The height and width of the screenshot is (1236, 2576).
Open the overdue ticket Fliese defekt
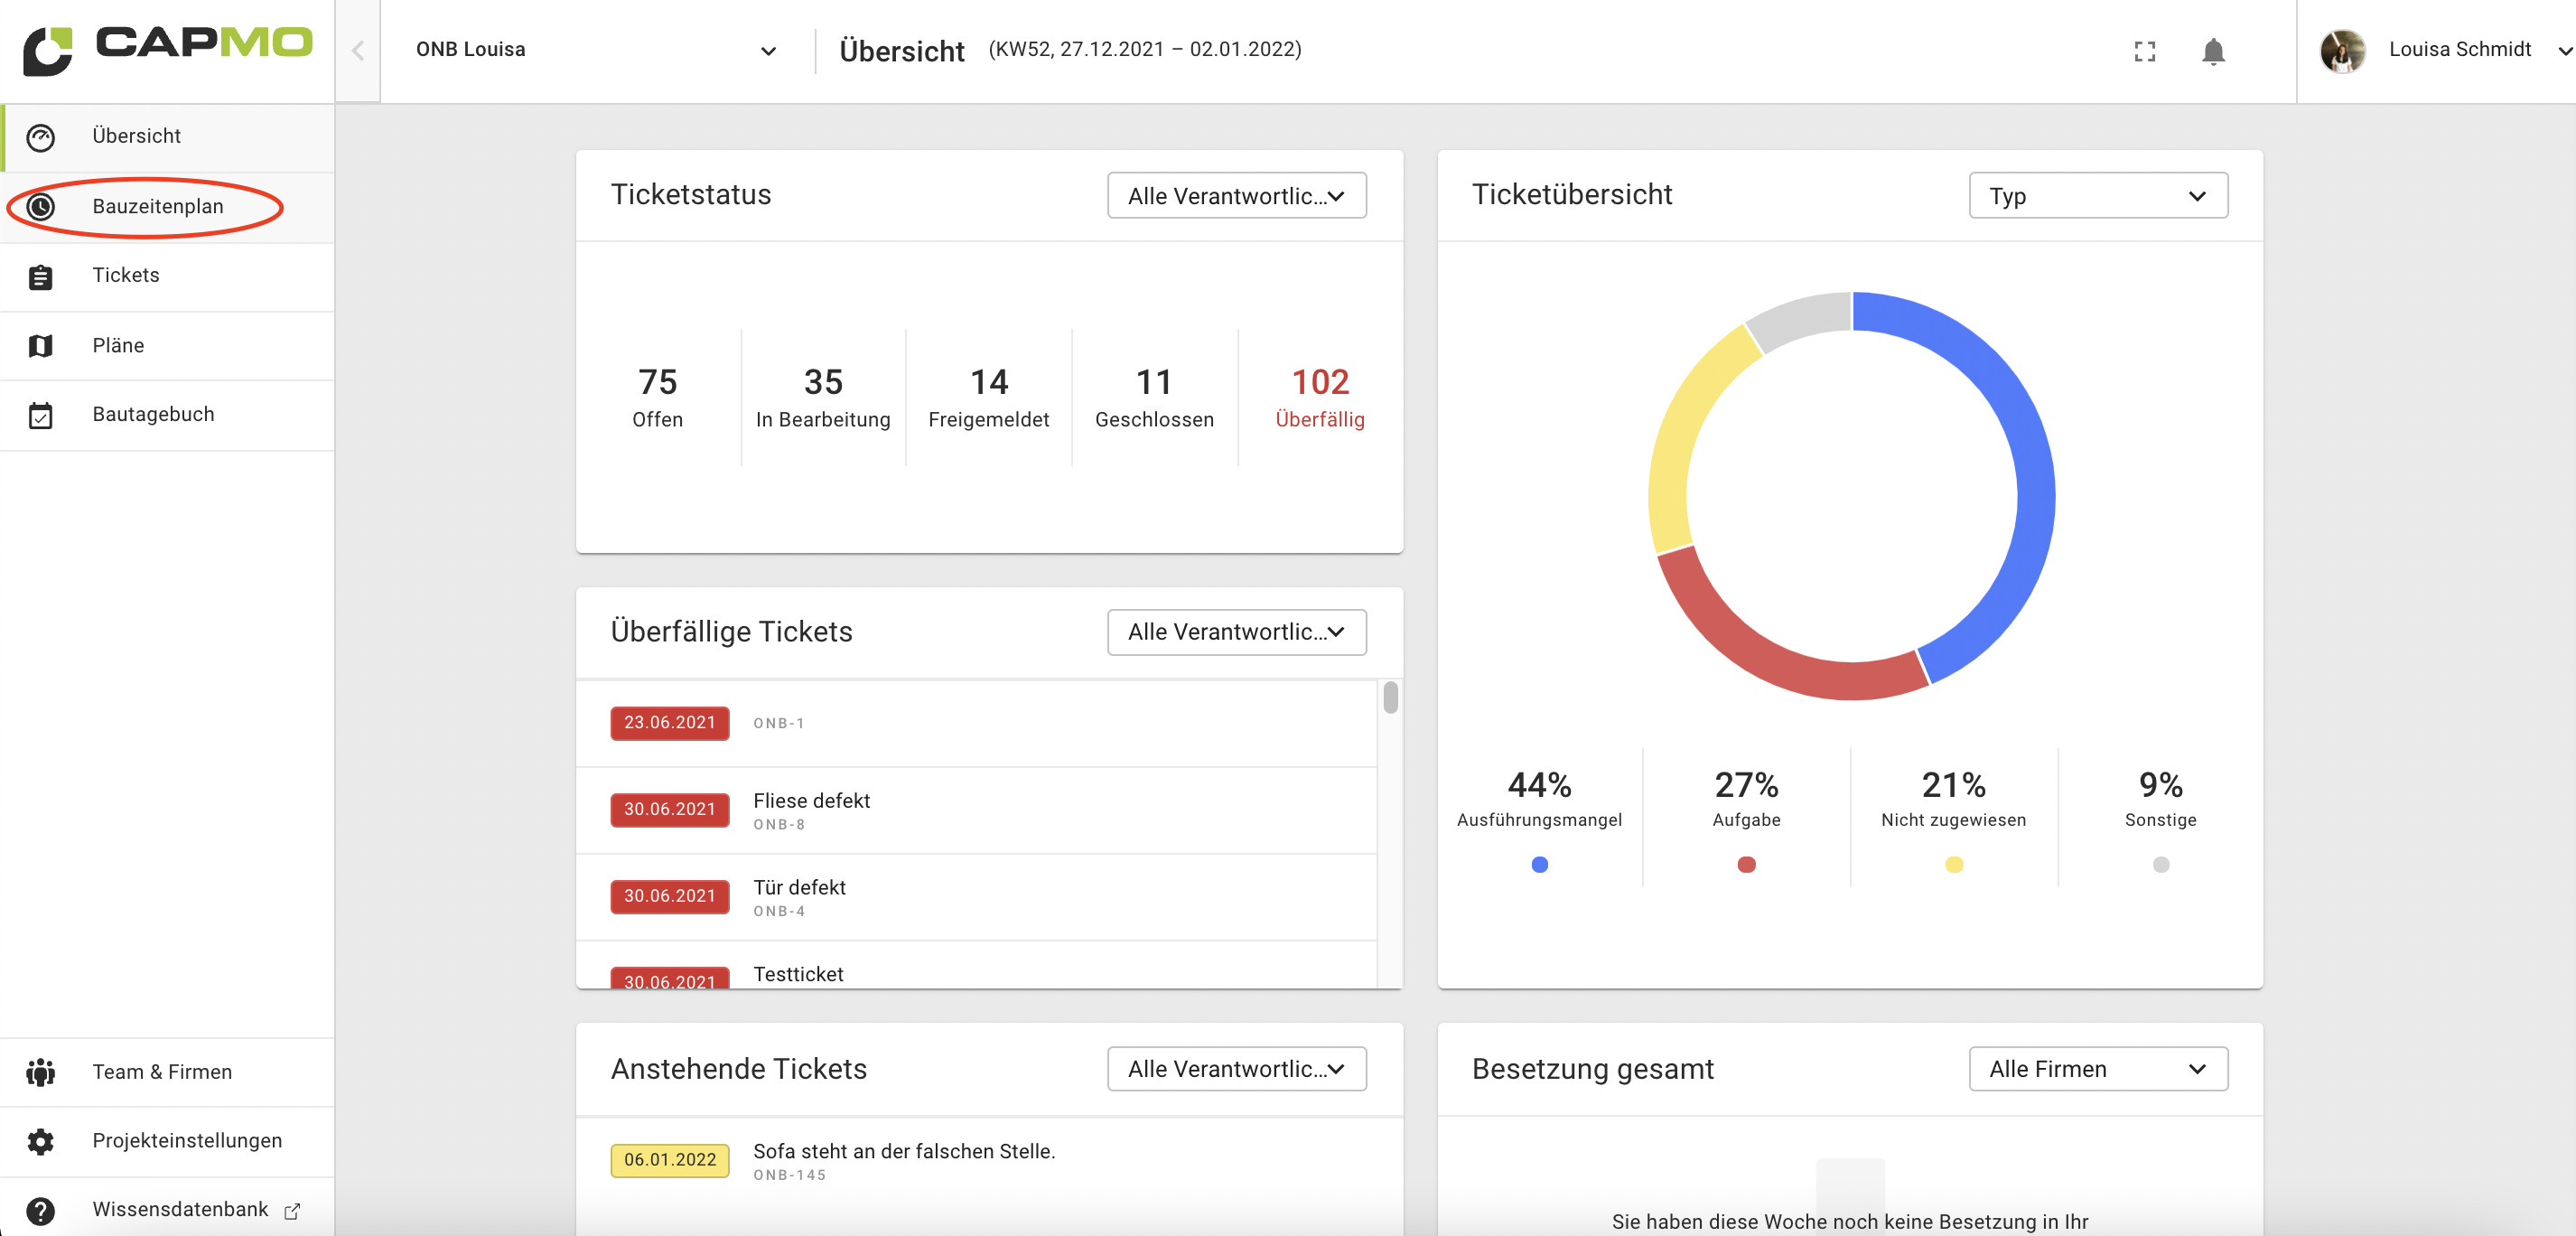coord(811,801)
